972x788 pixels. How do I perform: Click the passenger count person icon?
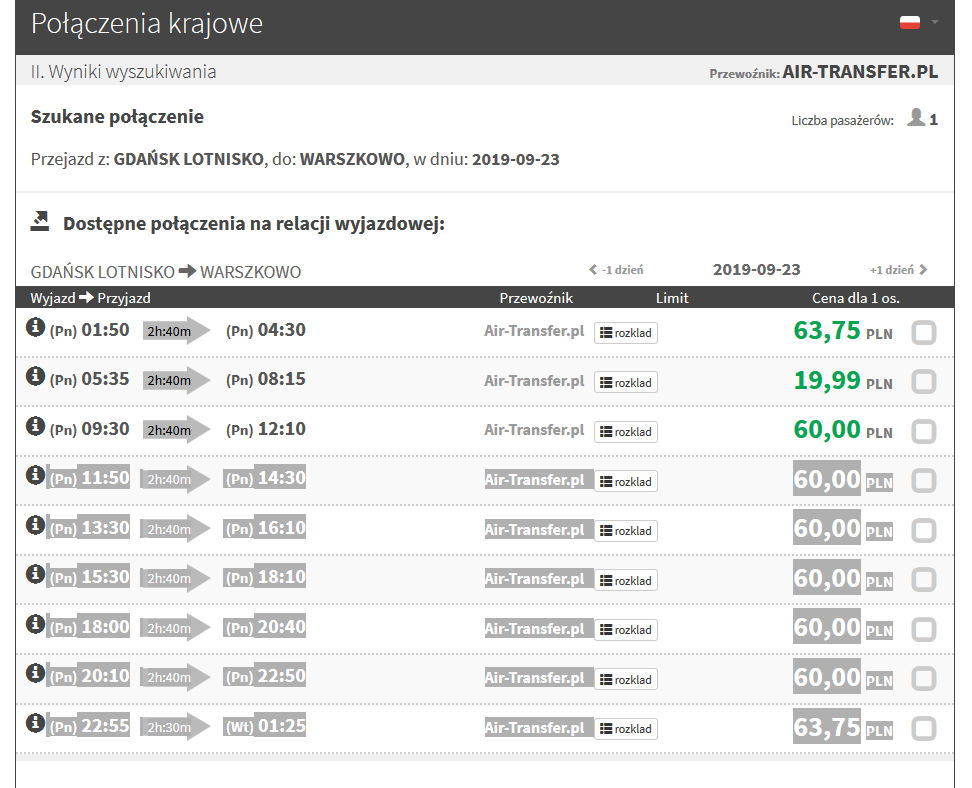pos(916,117)
